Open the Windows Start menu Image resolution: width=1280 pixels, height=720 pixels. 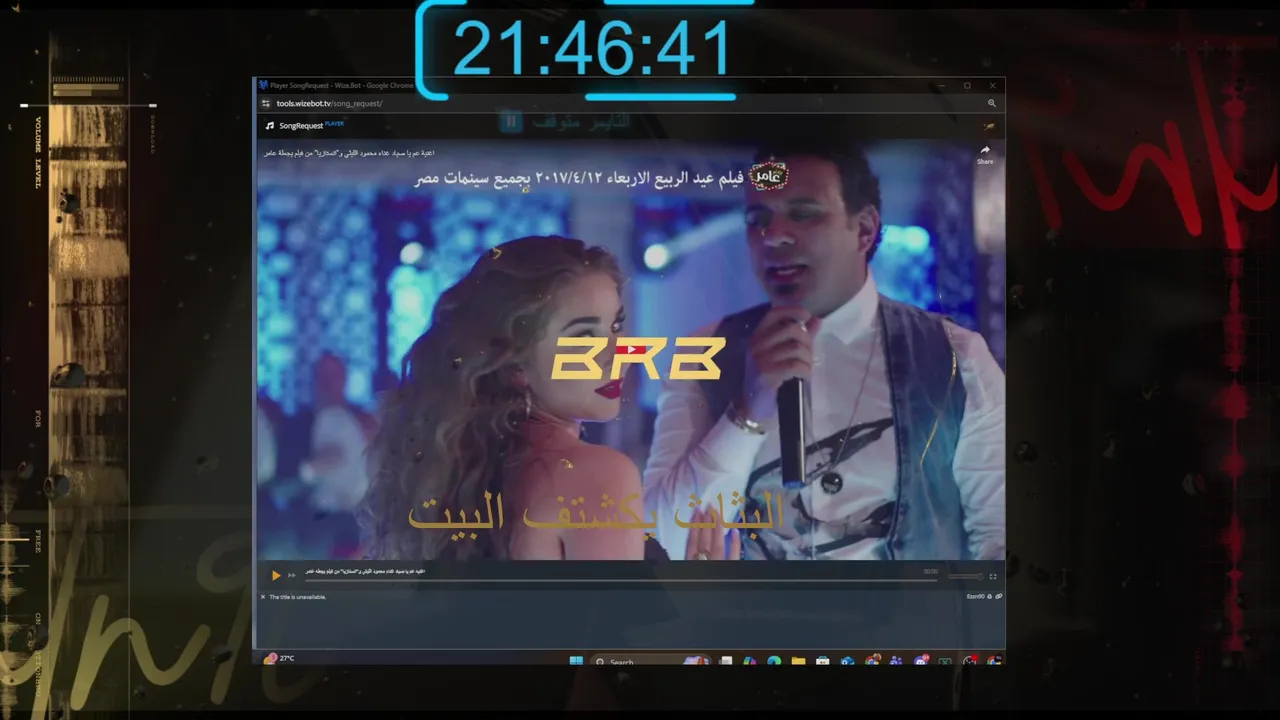coord(576,661)
